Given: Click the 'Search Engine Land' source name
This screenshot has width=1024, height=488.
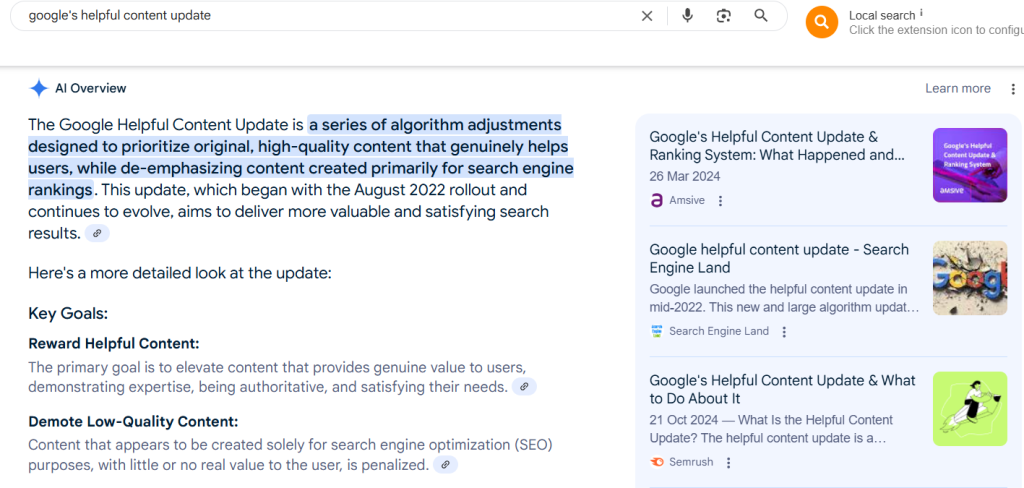Looking at the screenshot, I should pos(719,331).
